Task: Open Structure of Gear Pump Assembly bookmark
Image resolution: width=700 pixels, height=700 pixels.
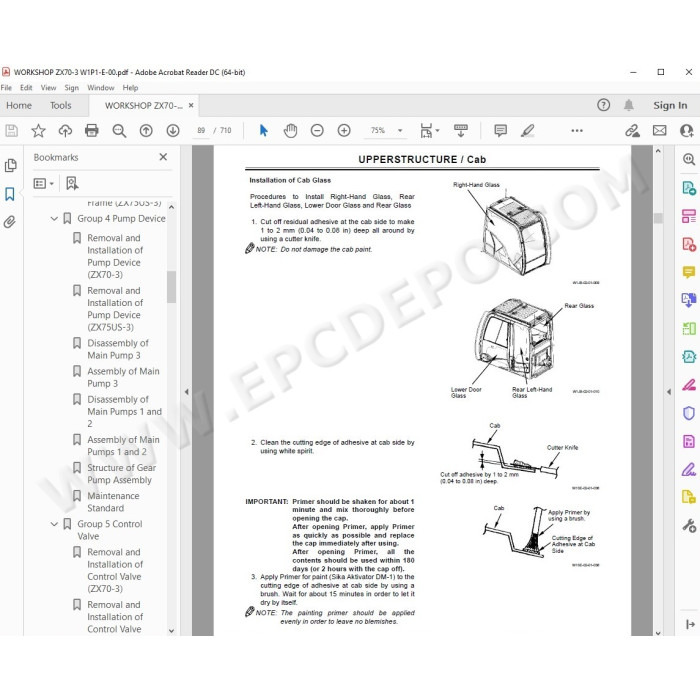Action: pyautogui.click(x=121, y=474)
